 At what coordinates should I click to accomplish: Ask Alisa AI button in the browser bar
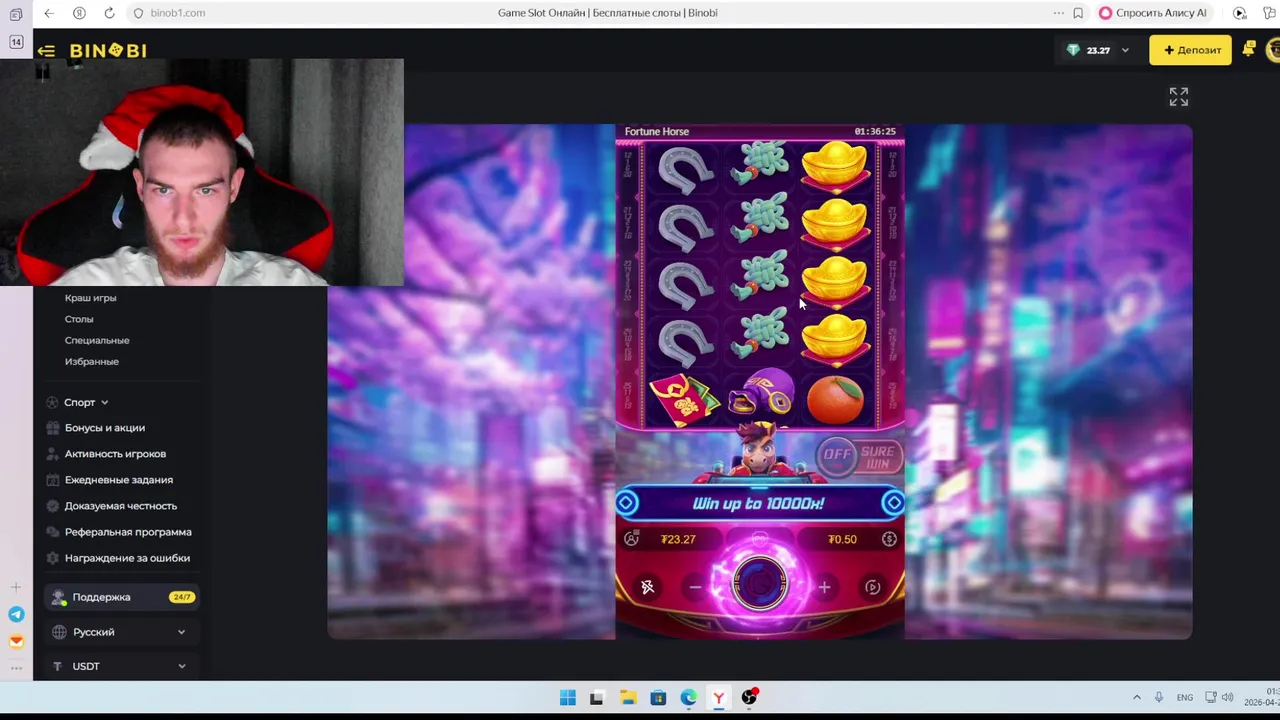pyautogui.click(x=1153, y=13)
